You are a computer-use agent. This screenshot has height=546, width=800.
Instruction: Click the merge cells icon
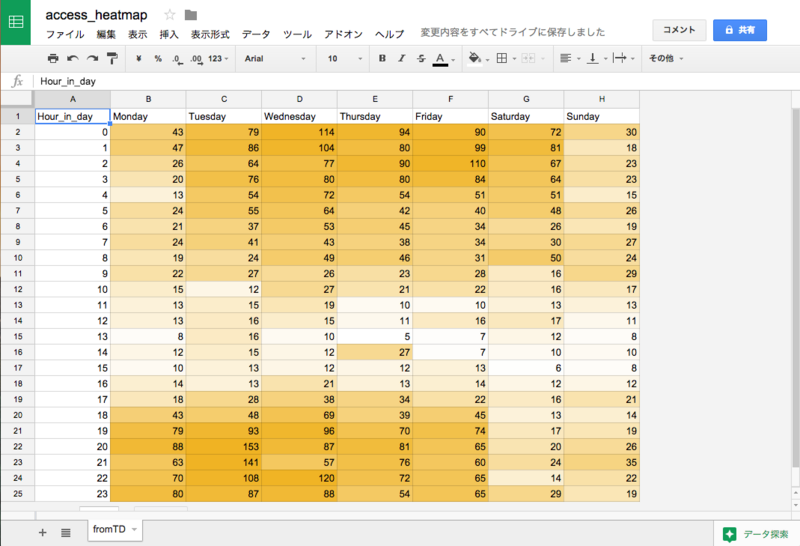tap(529, 58)
